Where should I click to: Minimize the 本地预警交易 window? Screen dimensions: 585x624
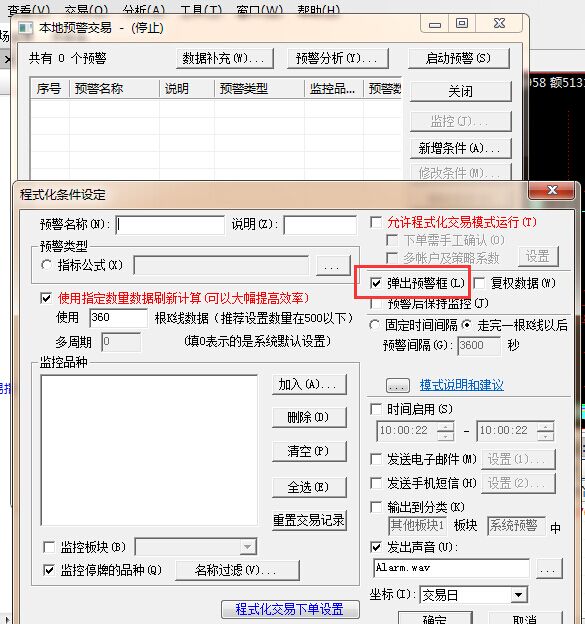coord(435,23)
